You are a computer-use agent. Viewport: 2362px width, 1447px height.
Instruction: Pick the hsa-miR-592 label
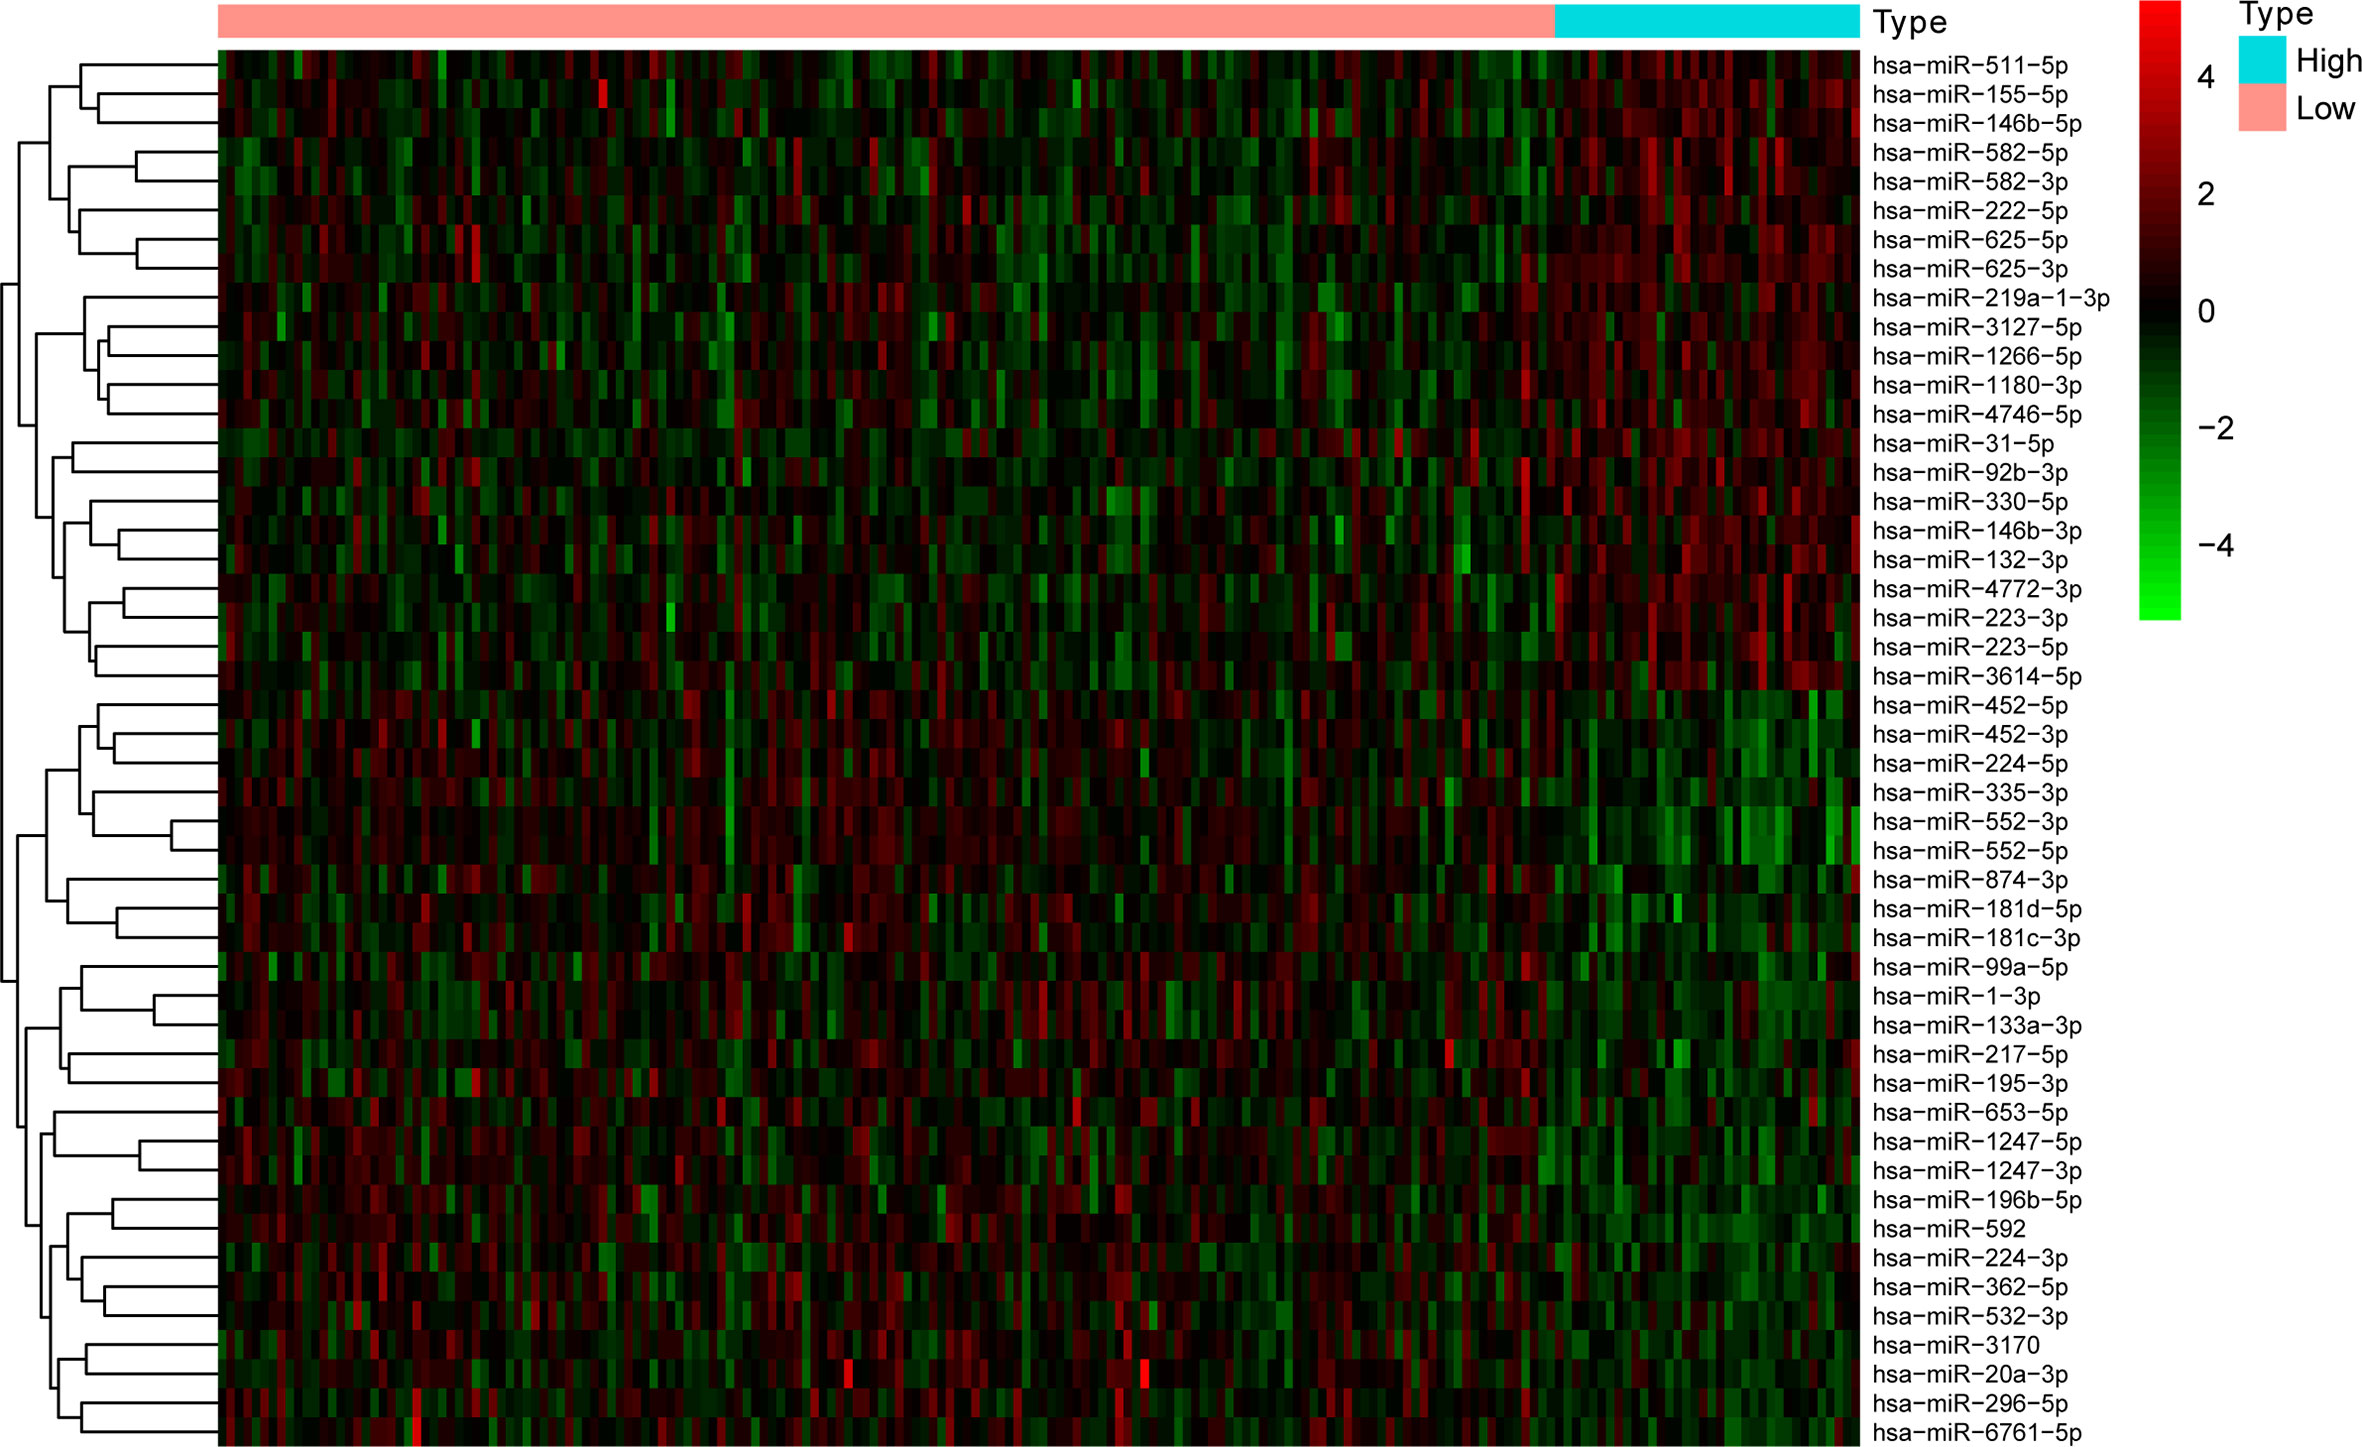[1949, 1228]
